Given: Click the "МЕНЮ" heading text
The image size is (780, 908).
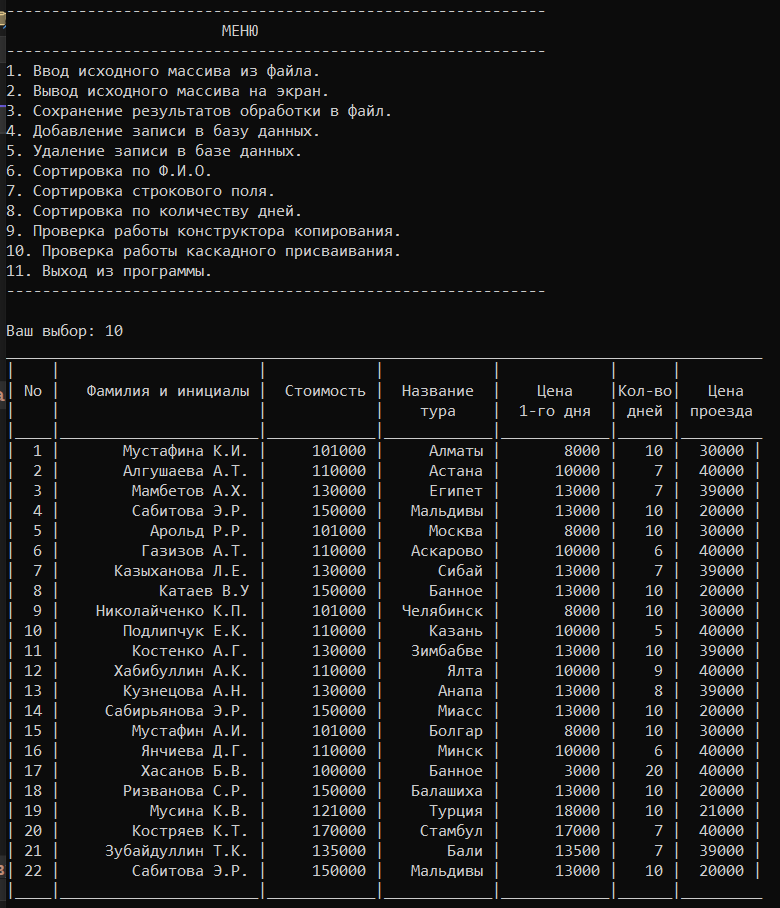Looking at the screenshot, I should tap(240, 31).
